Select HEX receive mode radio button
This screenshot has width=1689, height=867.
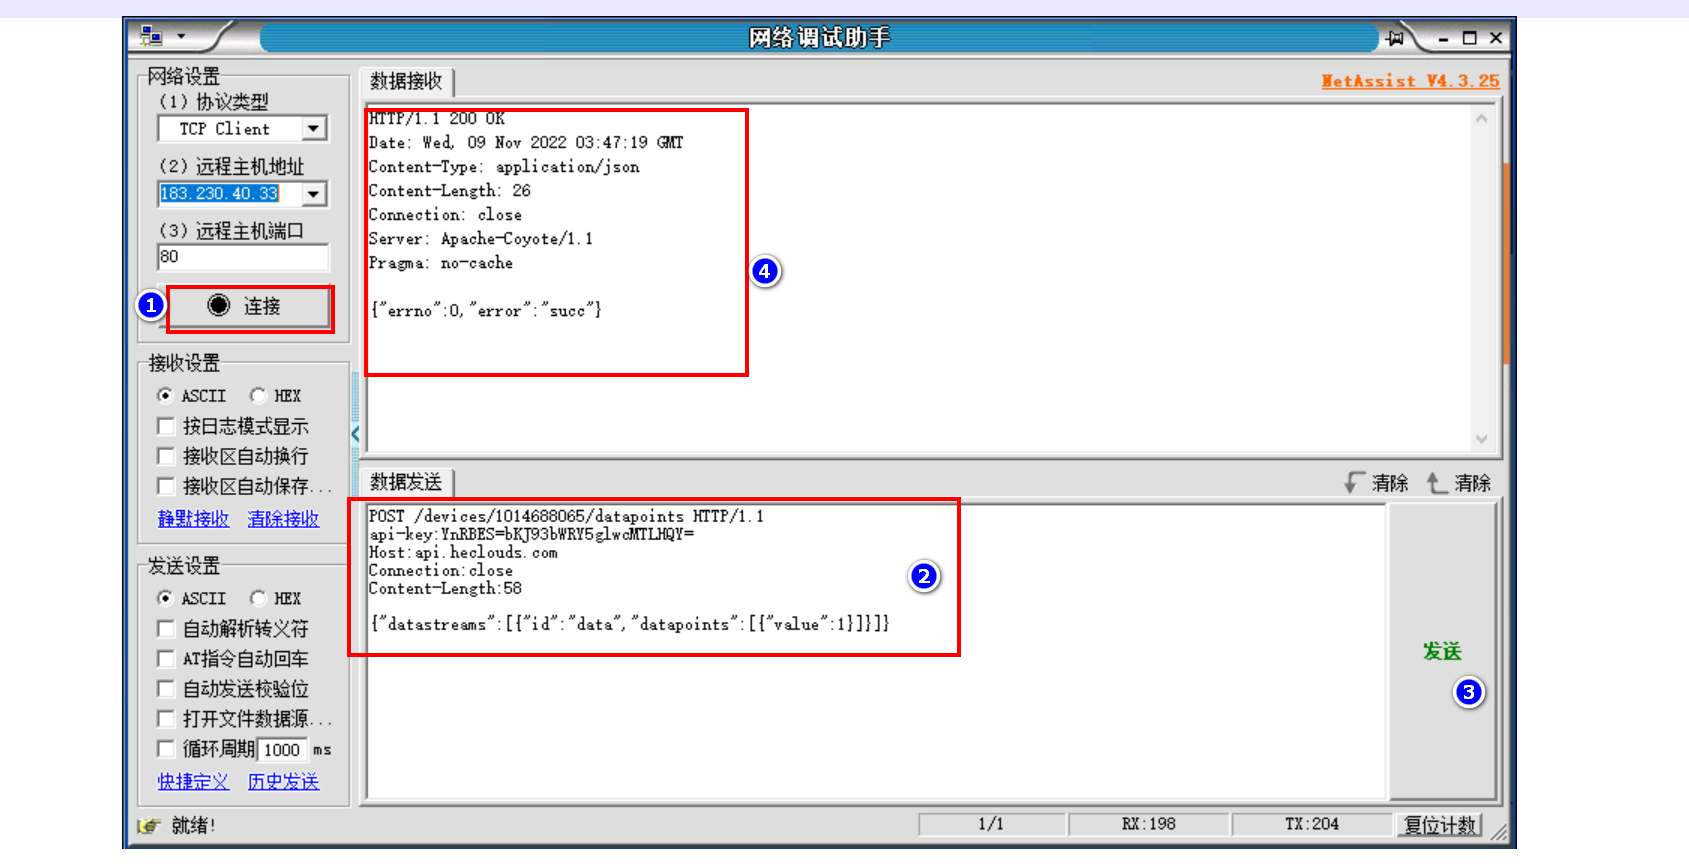[x=258, y=396]
